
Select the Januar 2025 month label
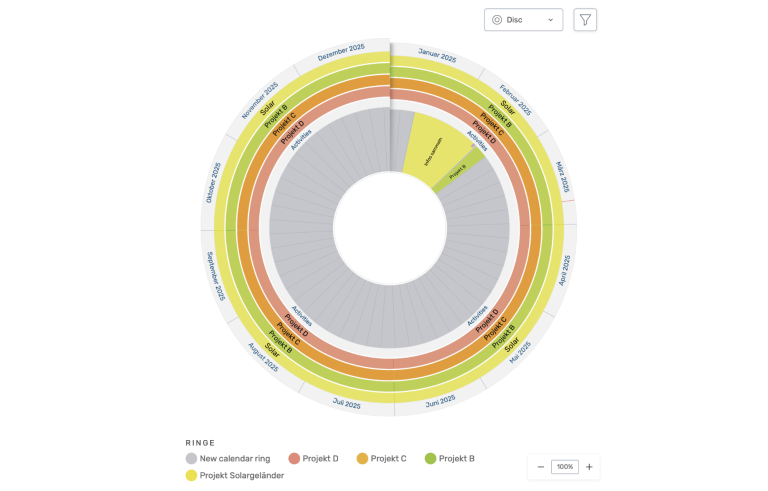coord(437,56)
